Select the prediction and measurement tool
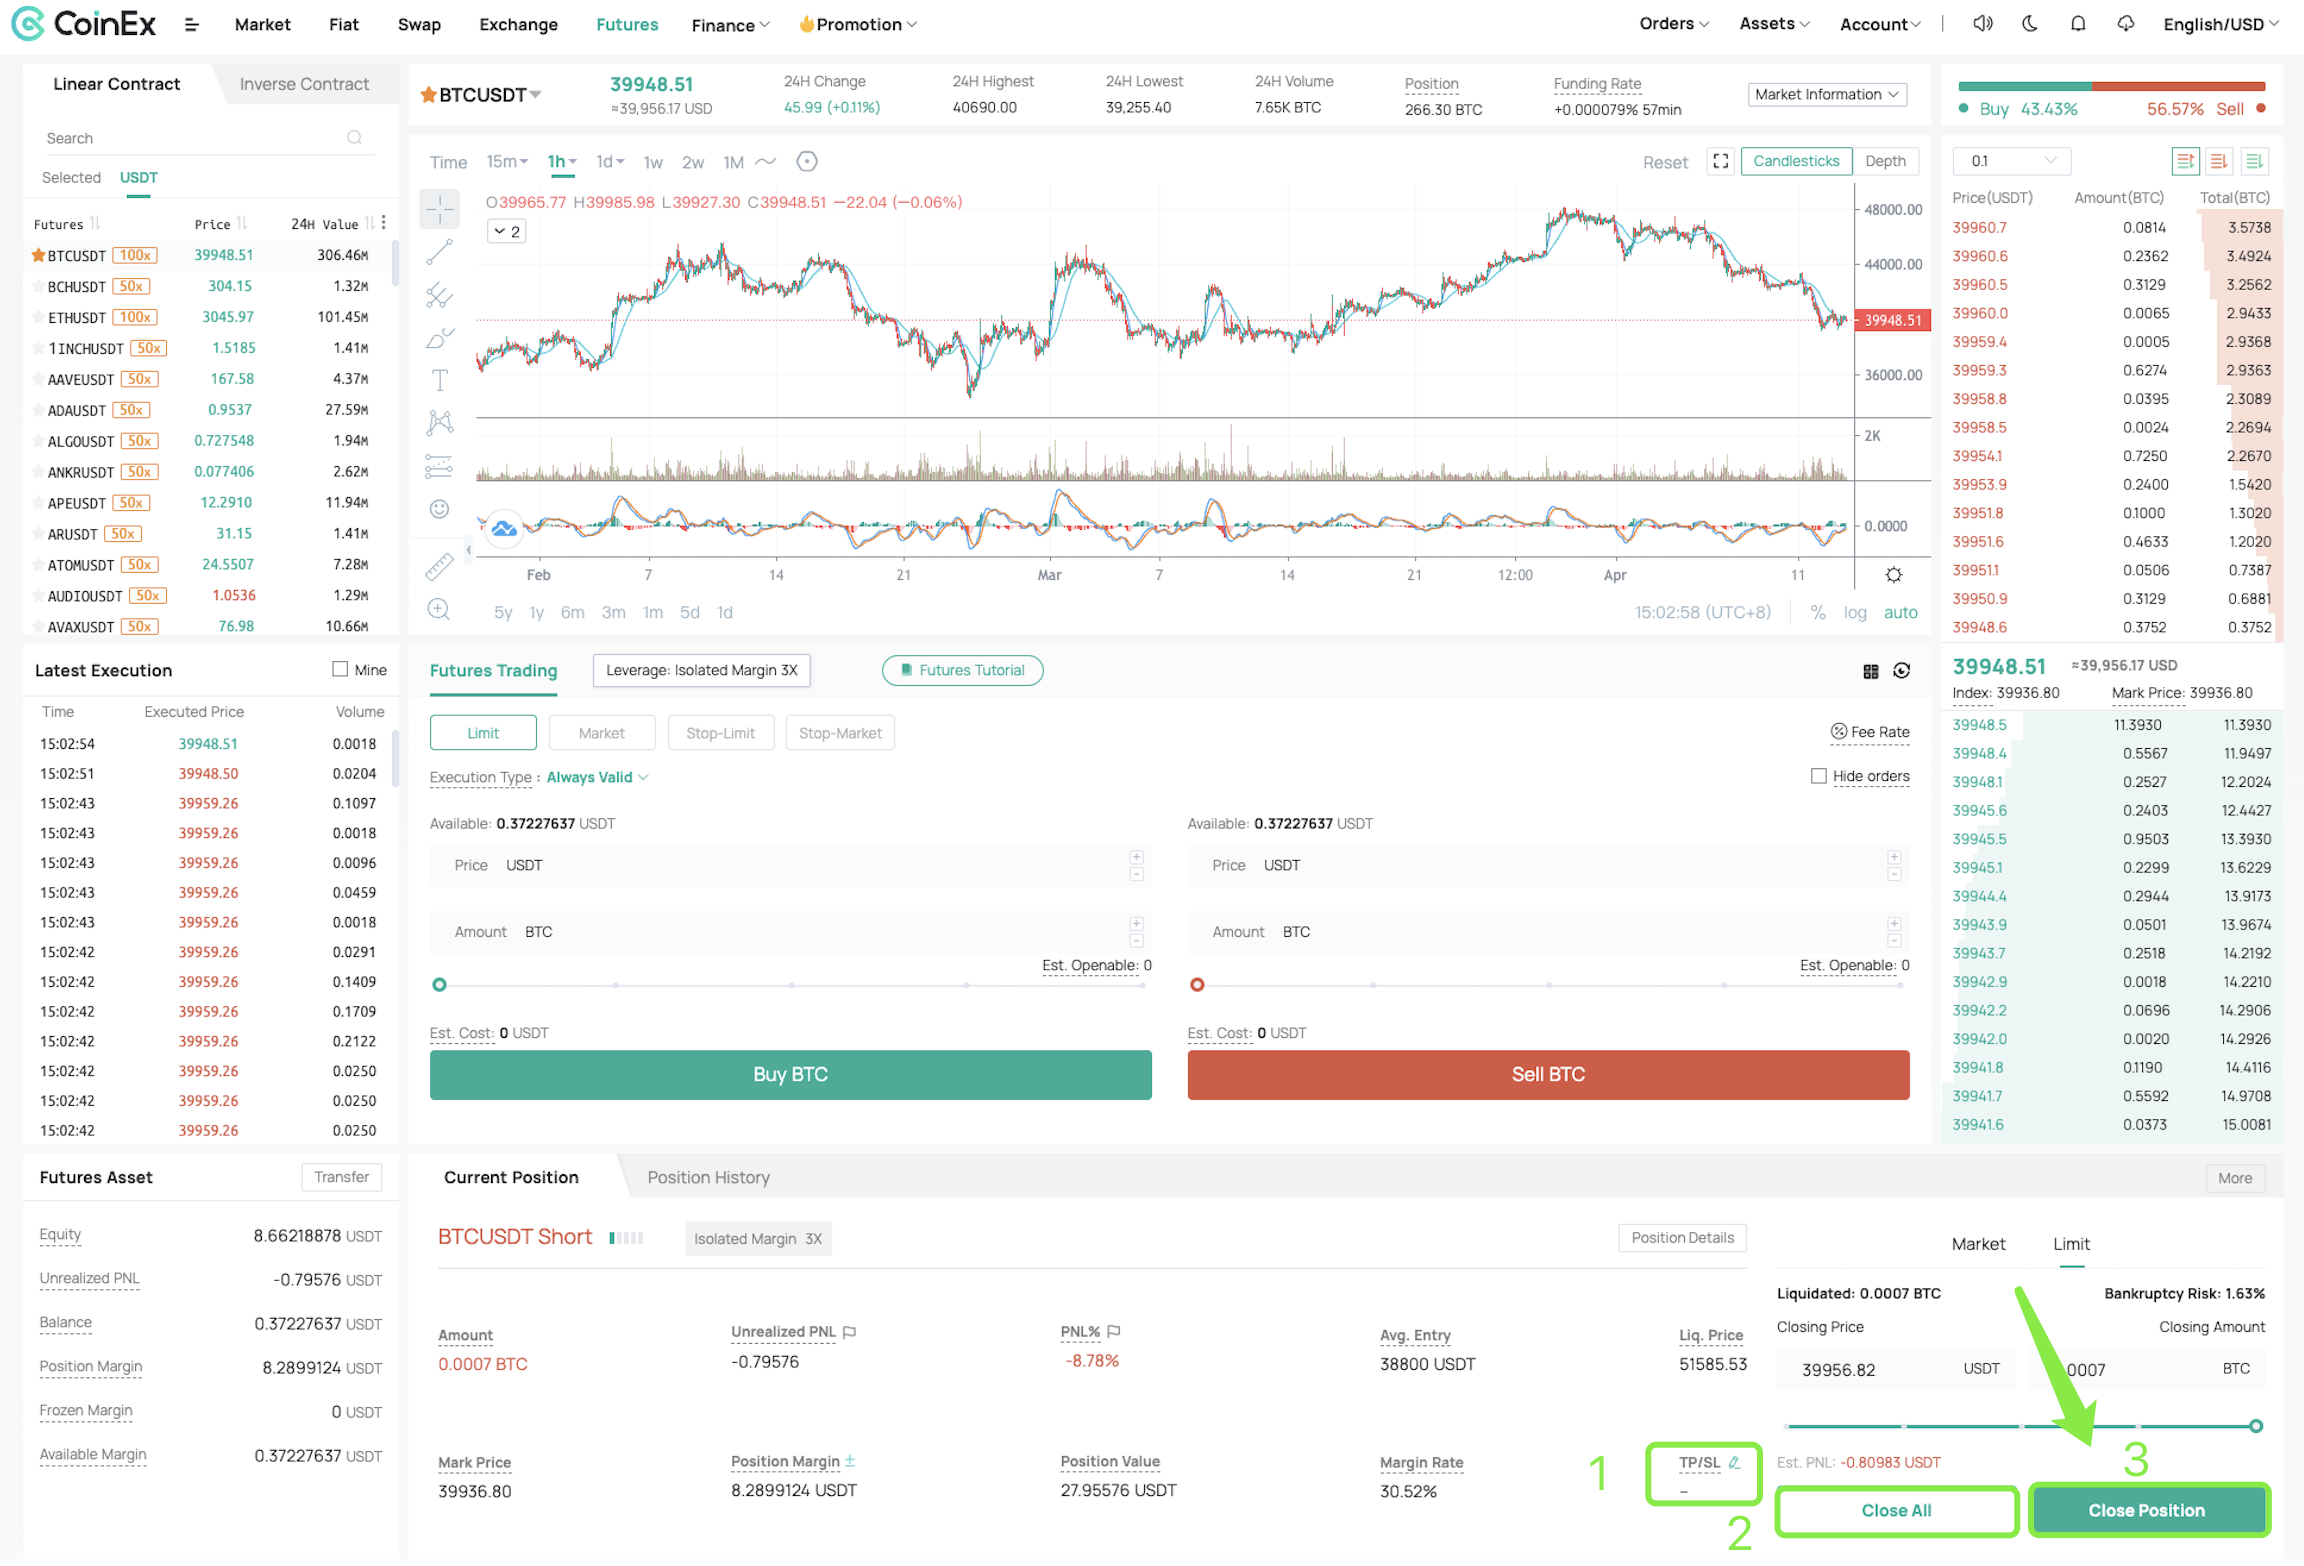The image size is (2304, 1566). [x=439, y=466]
